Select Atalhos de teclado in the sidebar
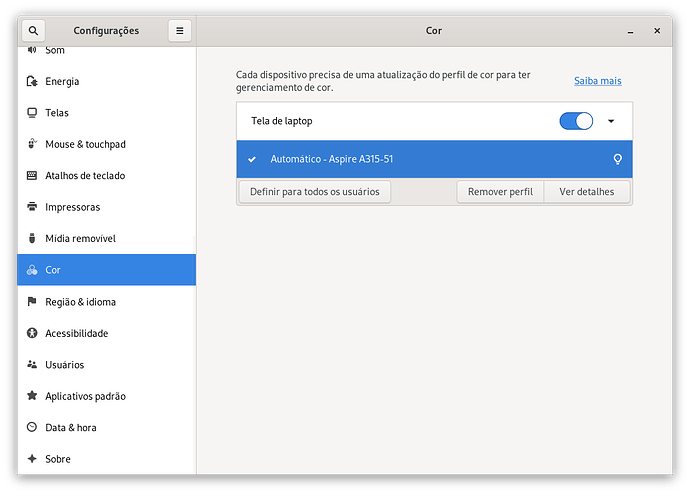Screen dimensions: 690x494 106,176
